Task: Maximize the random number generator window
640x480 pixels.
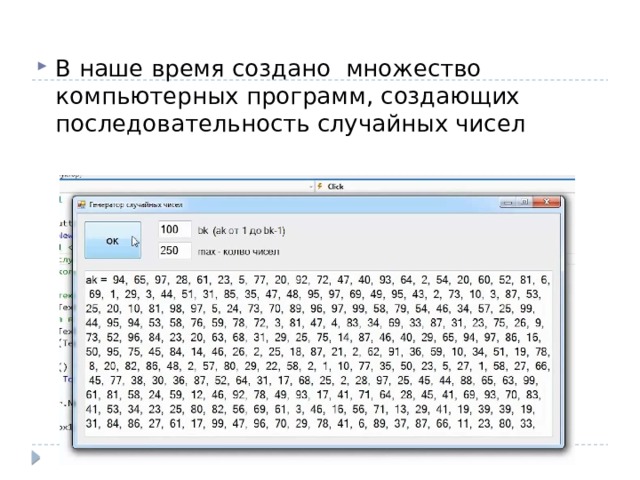Action: point(524,202)
